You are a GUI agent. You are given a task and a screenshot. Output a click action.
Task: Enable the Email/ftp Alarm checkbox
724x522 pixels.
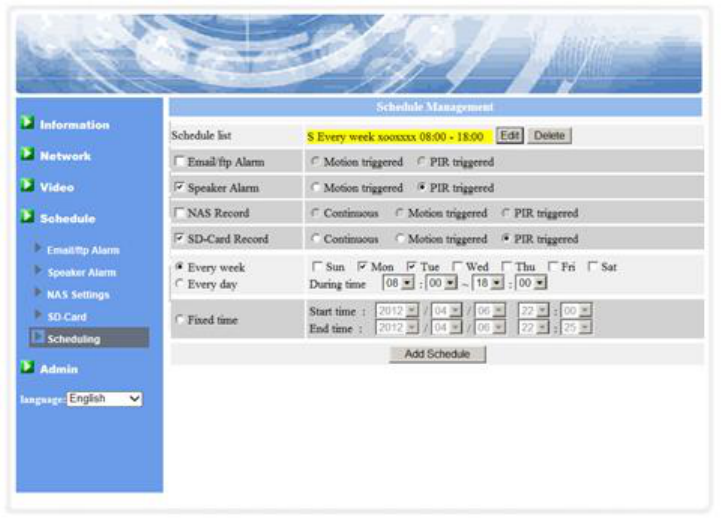pyautogui.click(x=180, y=161)
